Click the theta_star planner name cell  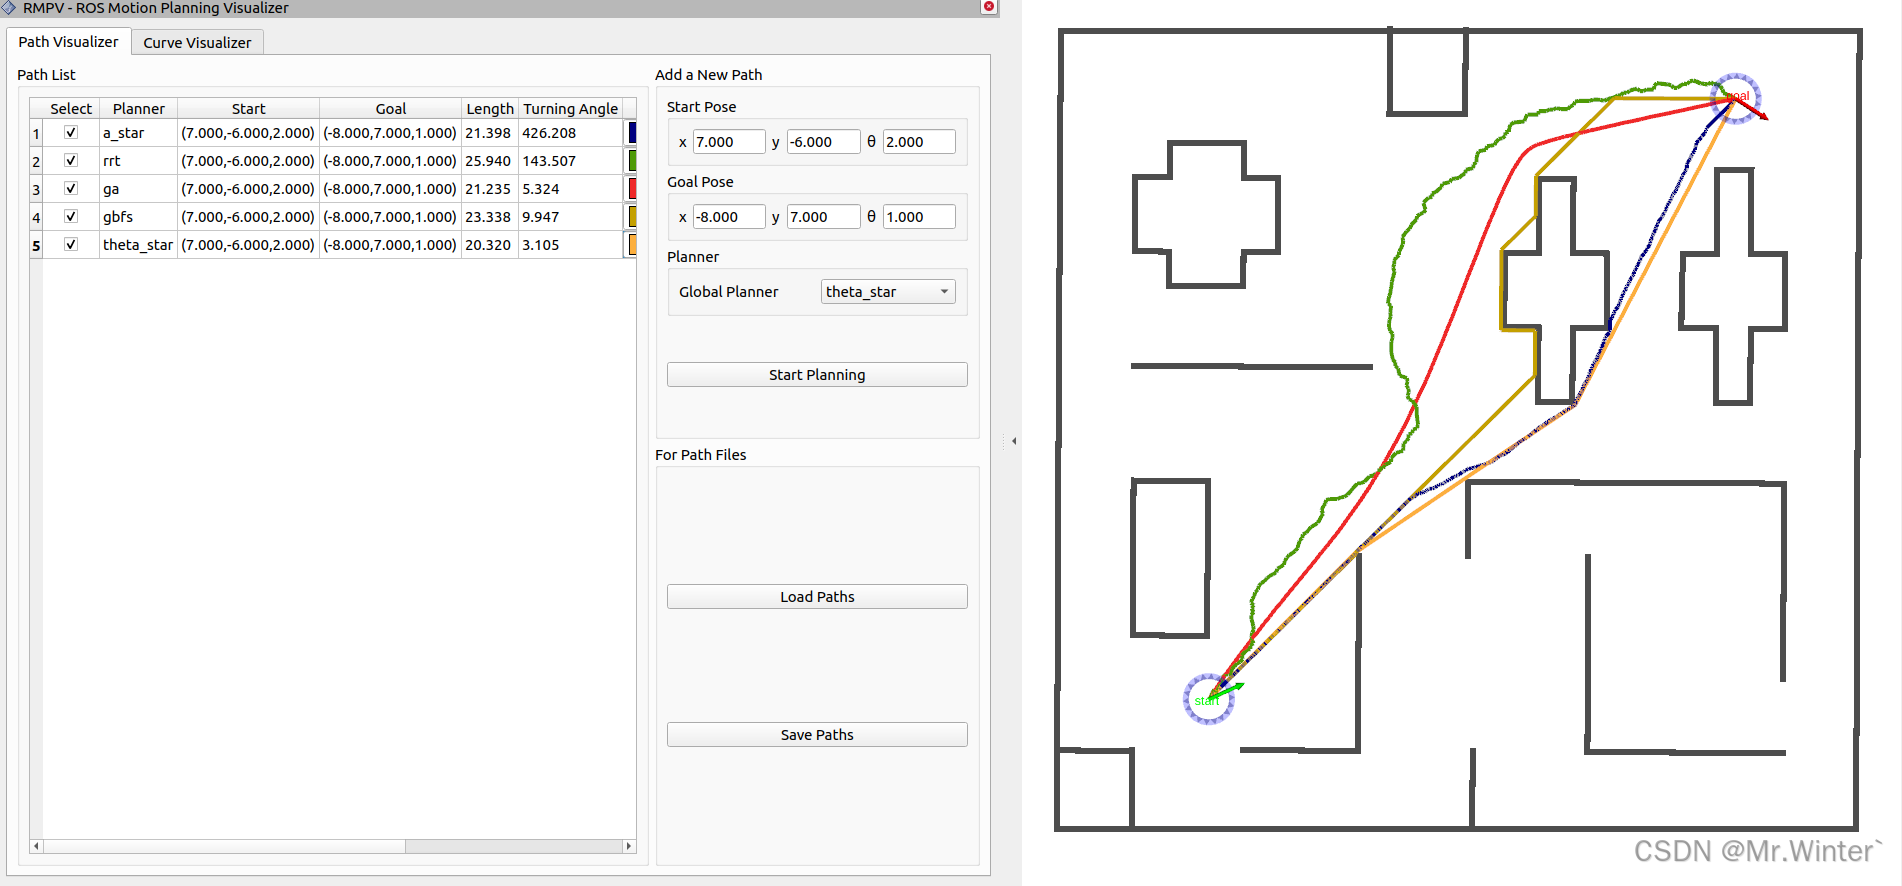tap(138, 244)
